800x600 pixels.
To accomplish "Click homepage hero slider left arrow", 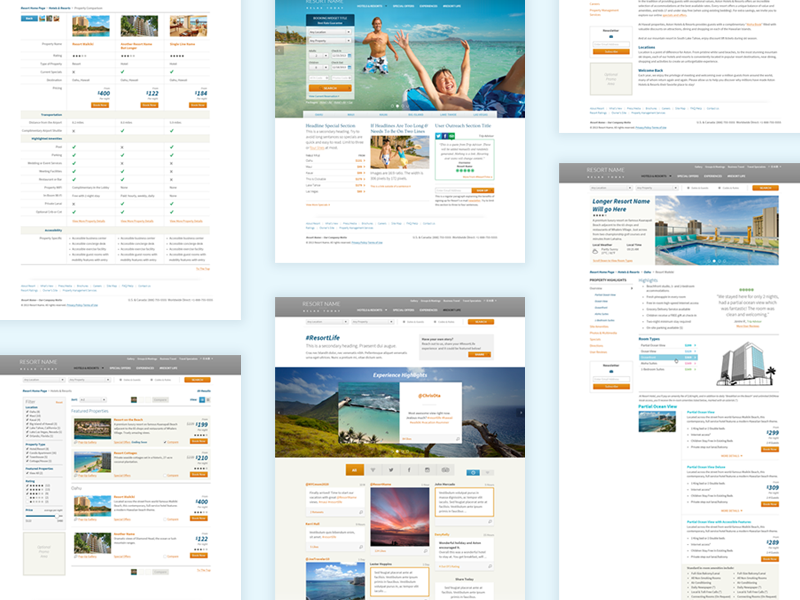I will 280,51.
